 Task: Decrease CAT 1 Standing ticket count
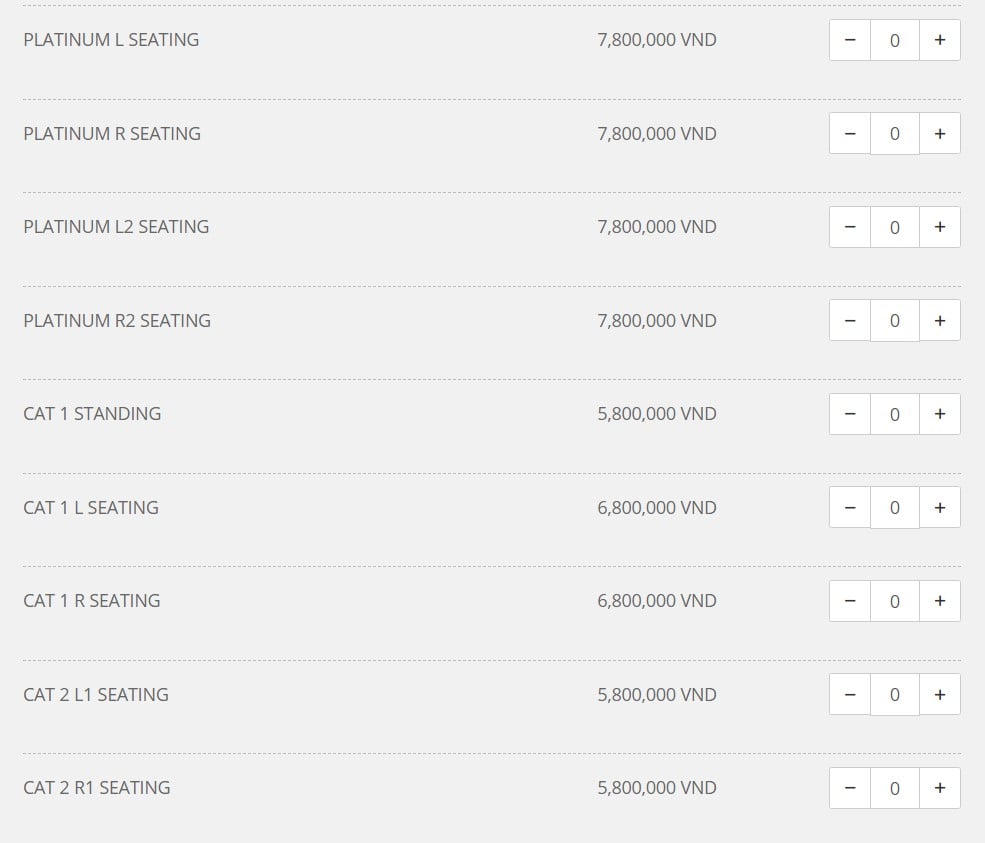pos(850,414)
